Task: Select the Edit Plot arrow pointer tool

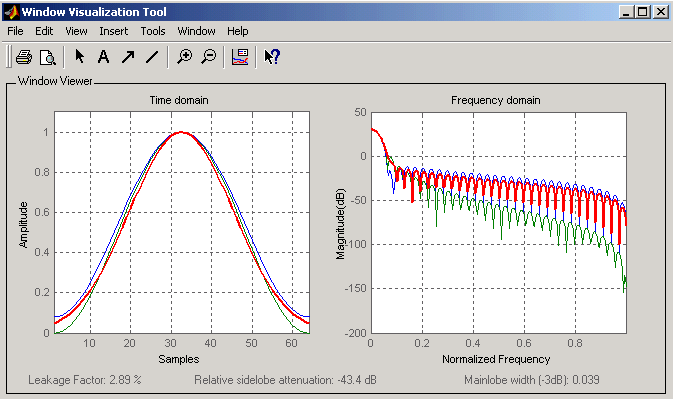Action: [80, 57]
